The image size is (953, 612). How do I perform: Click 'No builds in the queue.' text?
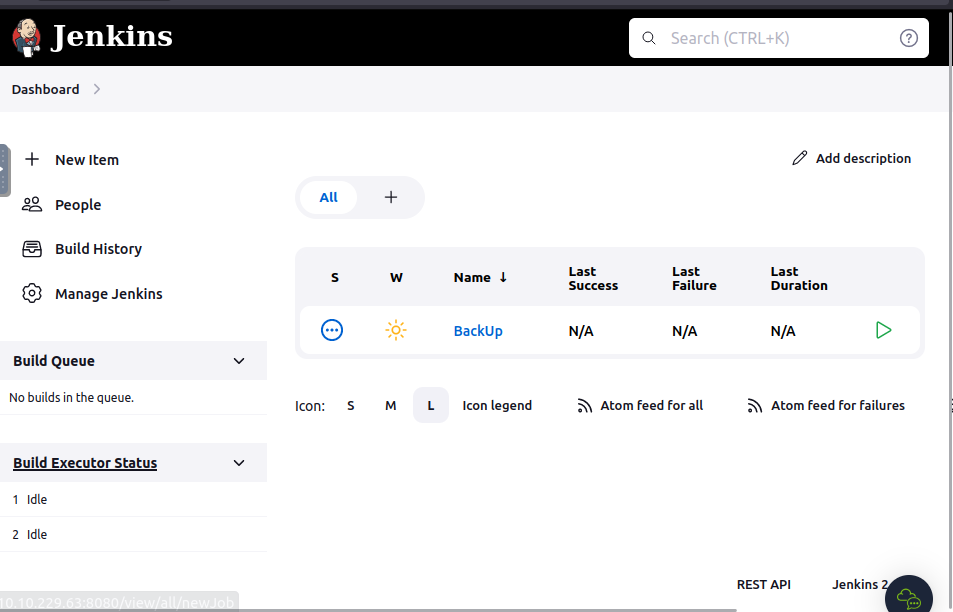click(71, 397)
